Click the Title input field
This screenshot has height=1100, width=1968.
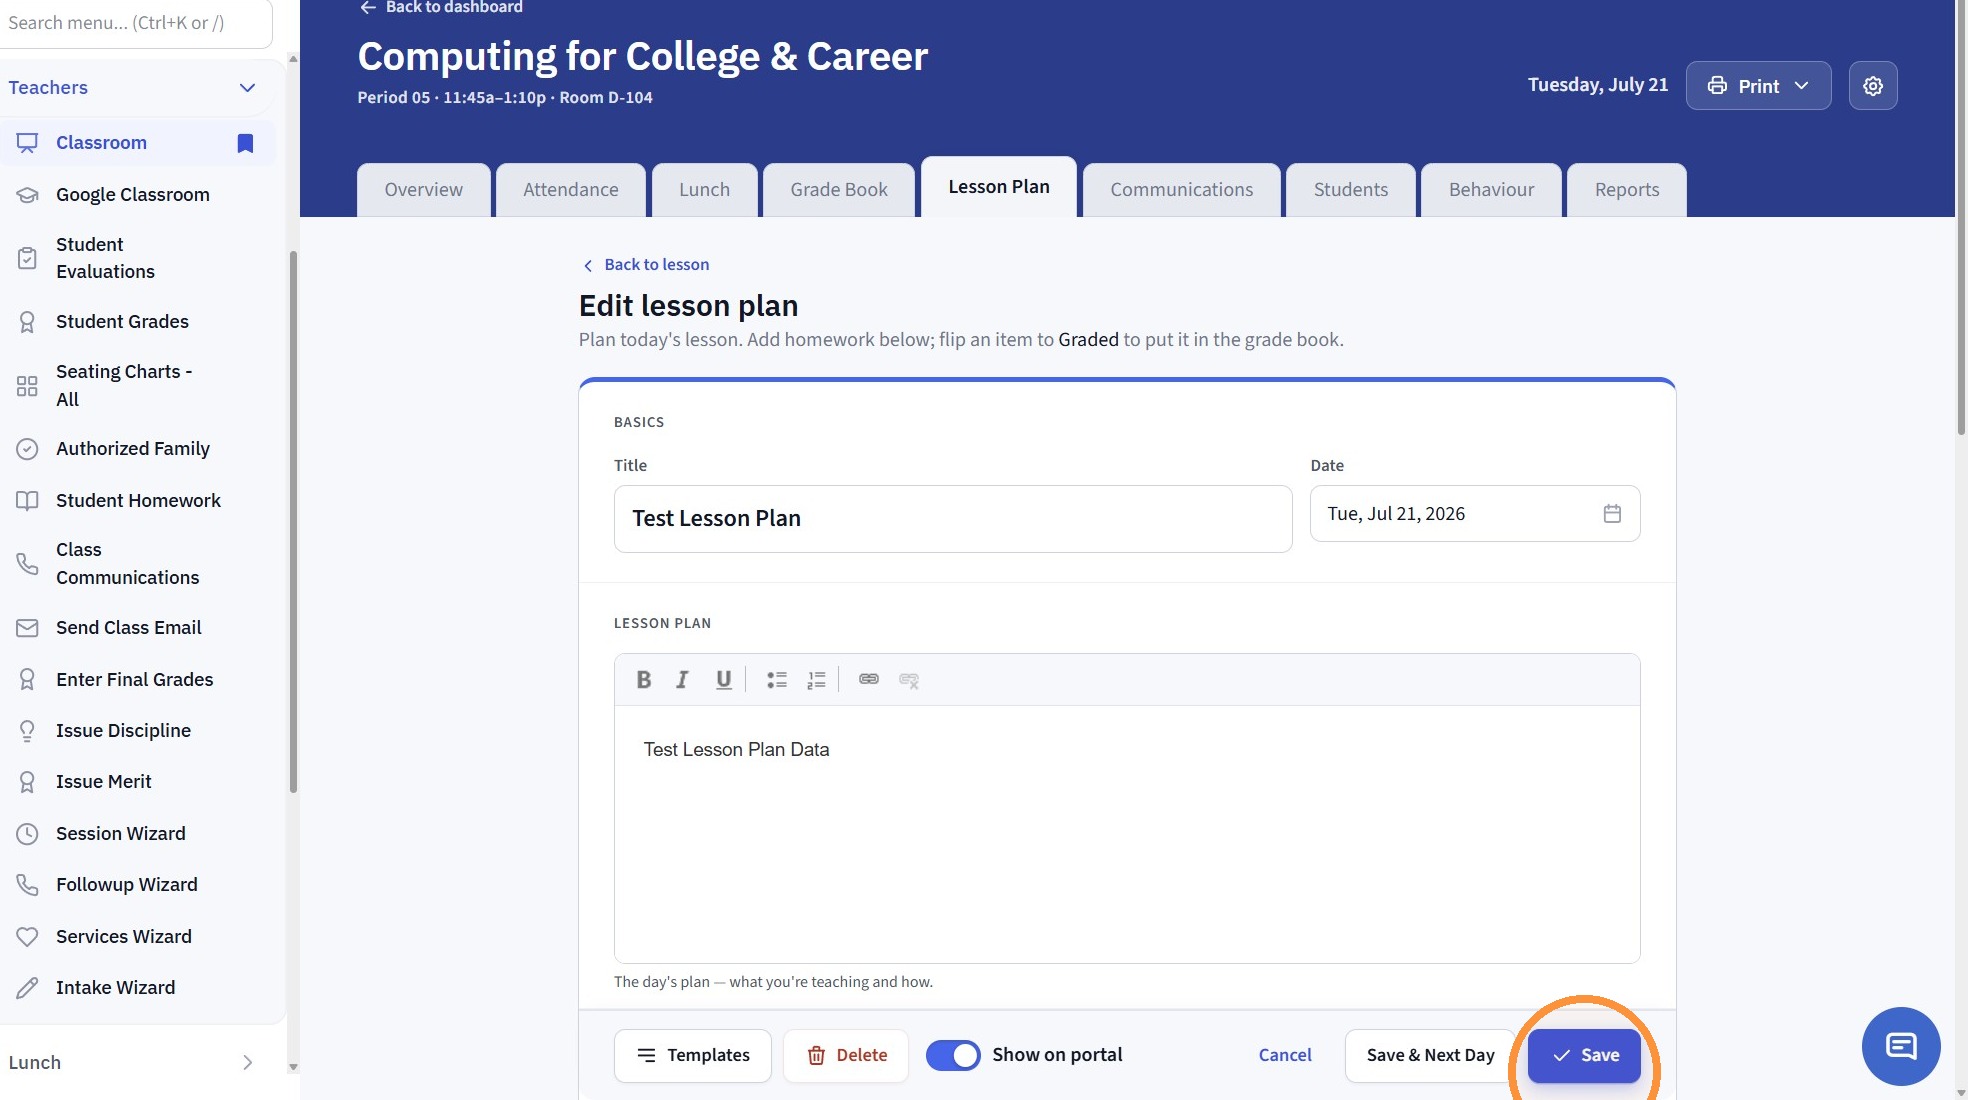(953, 519)
